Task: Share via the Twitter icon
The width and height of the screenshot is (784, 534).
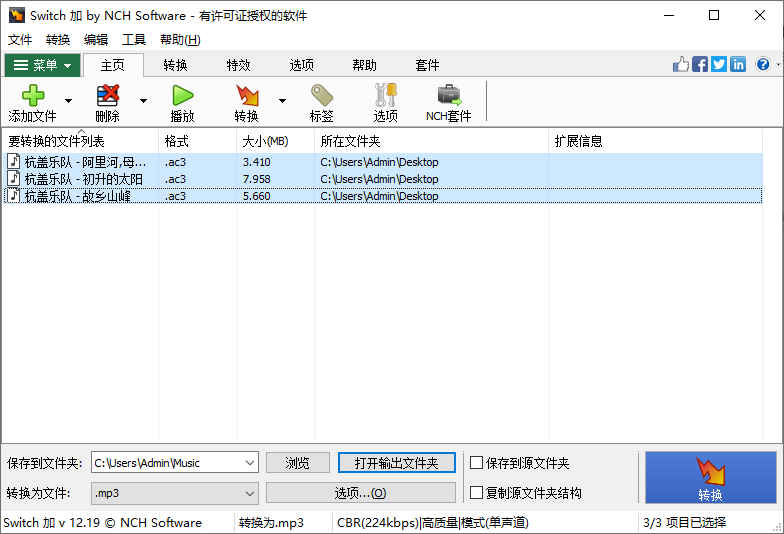Action: [x=718, y=64]
